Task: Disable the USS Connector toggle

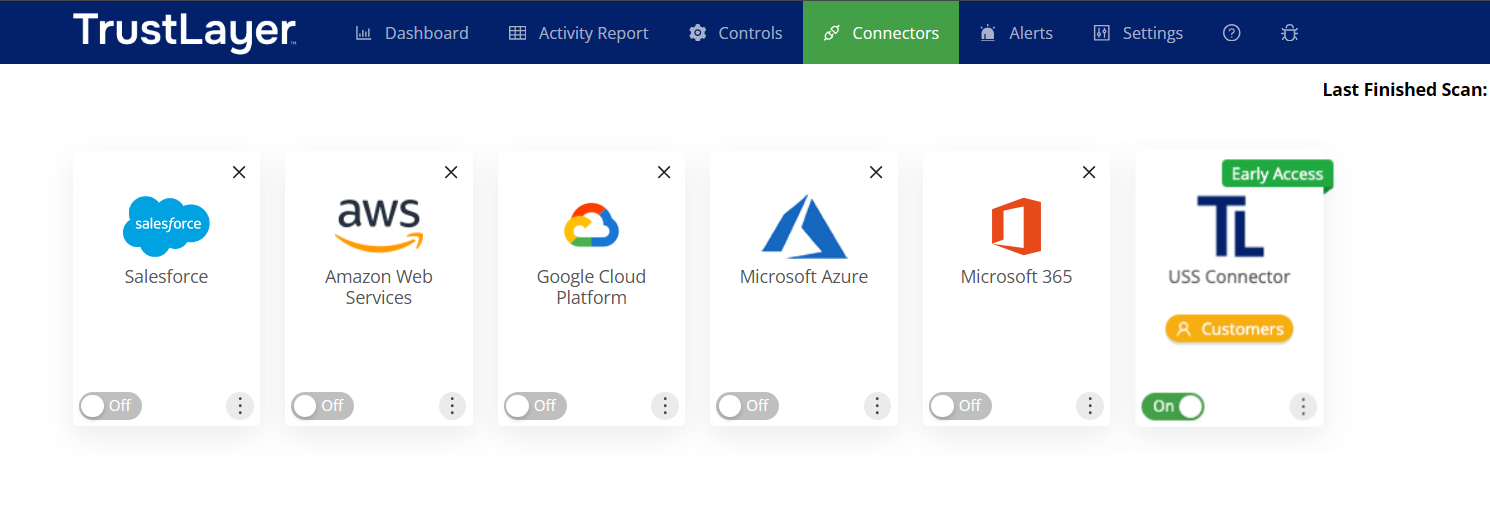Action: (1173, 406)
